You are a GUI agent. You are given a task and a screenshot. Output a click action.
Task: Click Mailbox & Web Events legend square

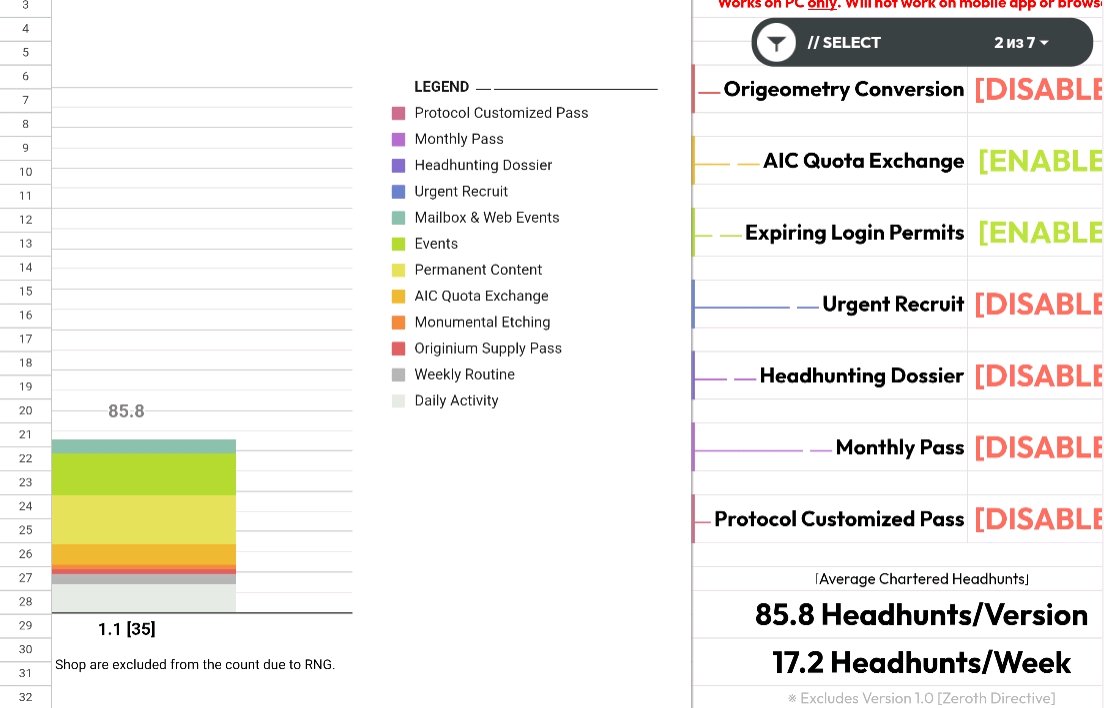398,218
